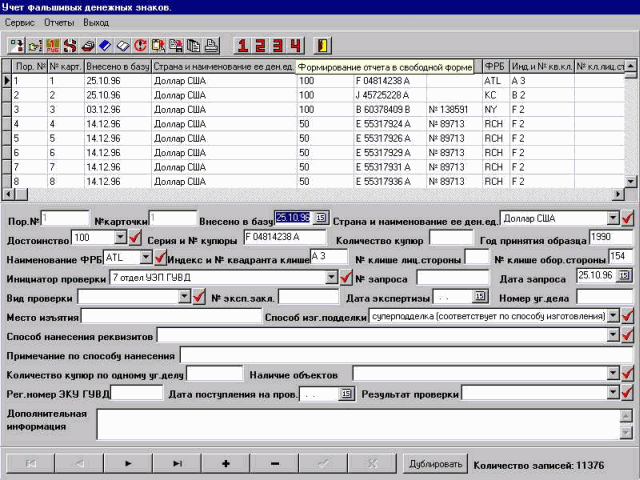The height and width of the screenshot is (480, 640).
Task: Open the Выход menu
Action: pyautogui.click(x=96, y=22)
